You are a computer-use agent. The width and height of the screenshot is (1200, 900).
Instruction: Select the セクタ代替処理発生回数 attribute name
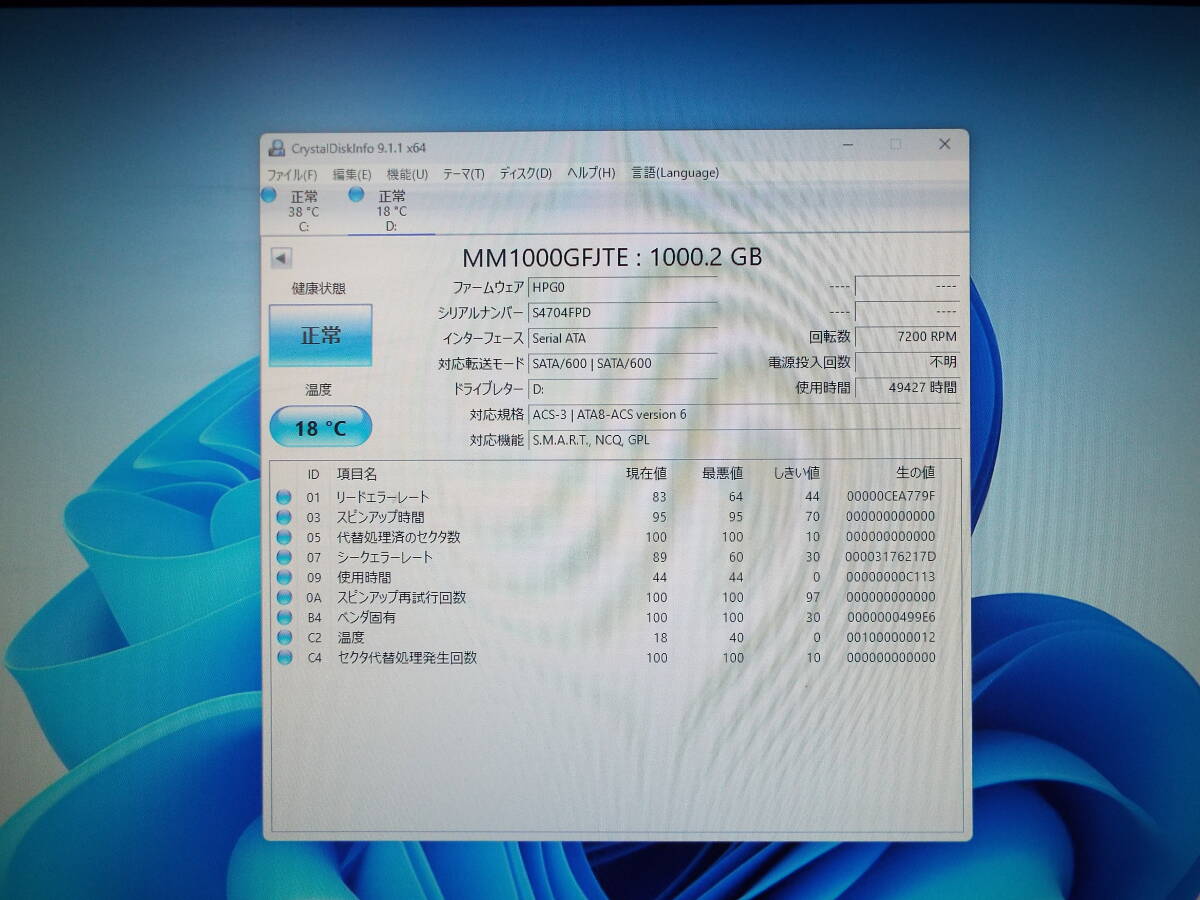coord(406,657)
